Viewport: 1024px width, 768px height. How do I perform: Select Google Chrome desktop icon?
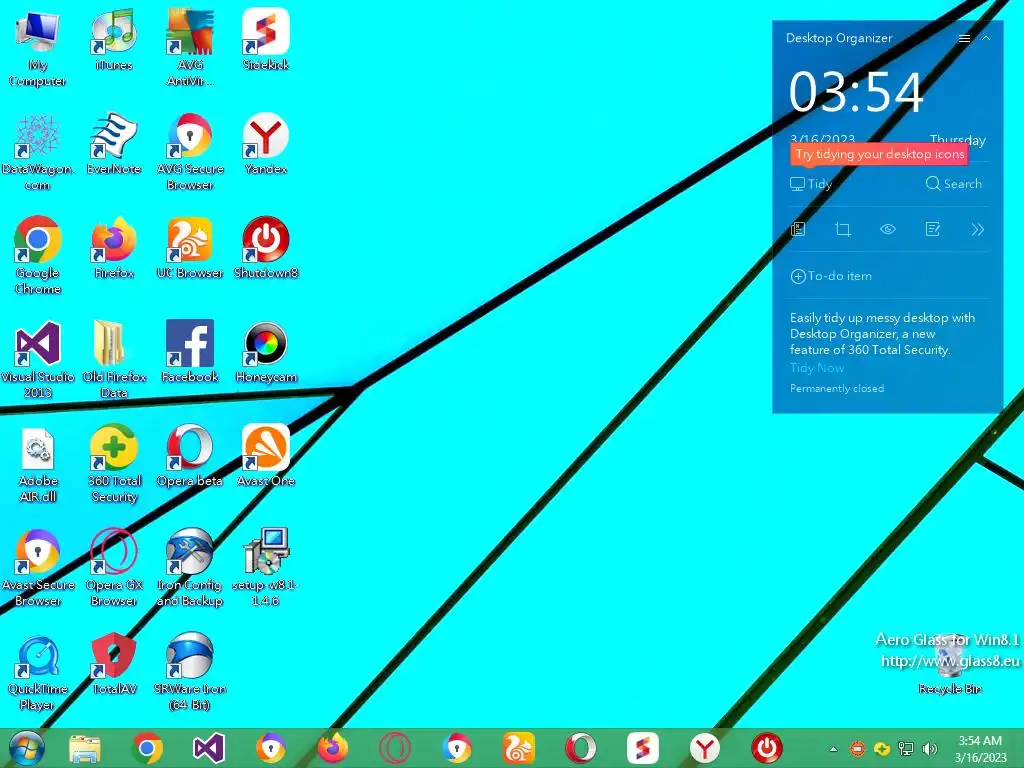point(37,255)
